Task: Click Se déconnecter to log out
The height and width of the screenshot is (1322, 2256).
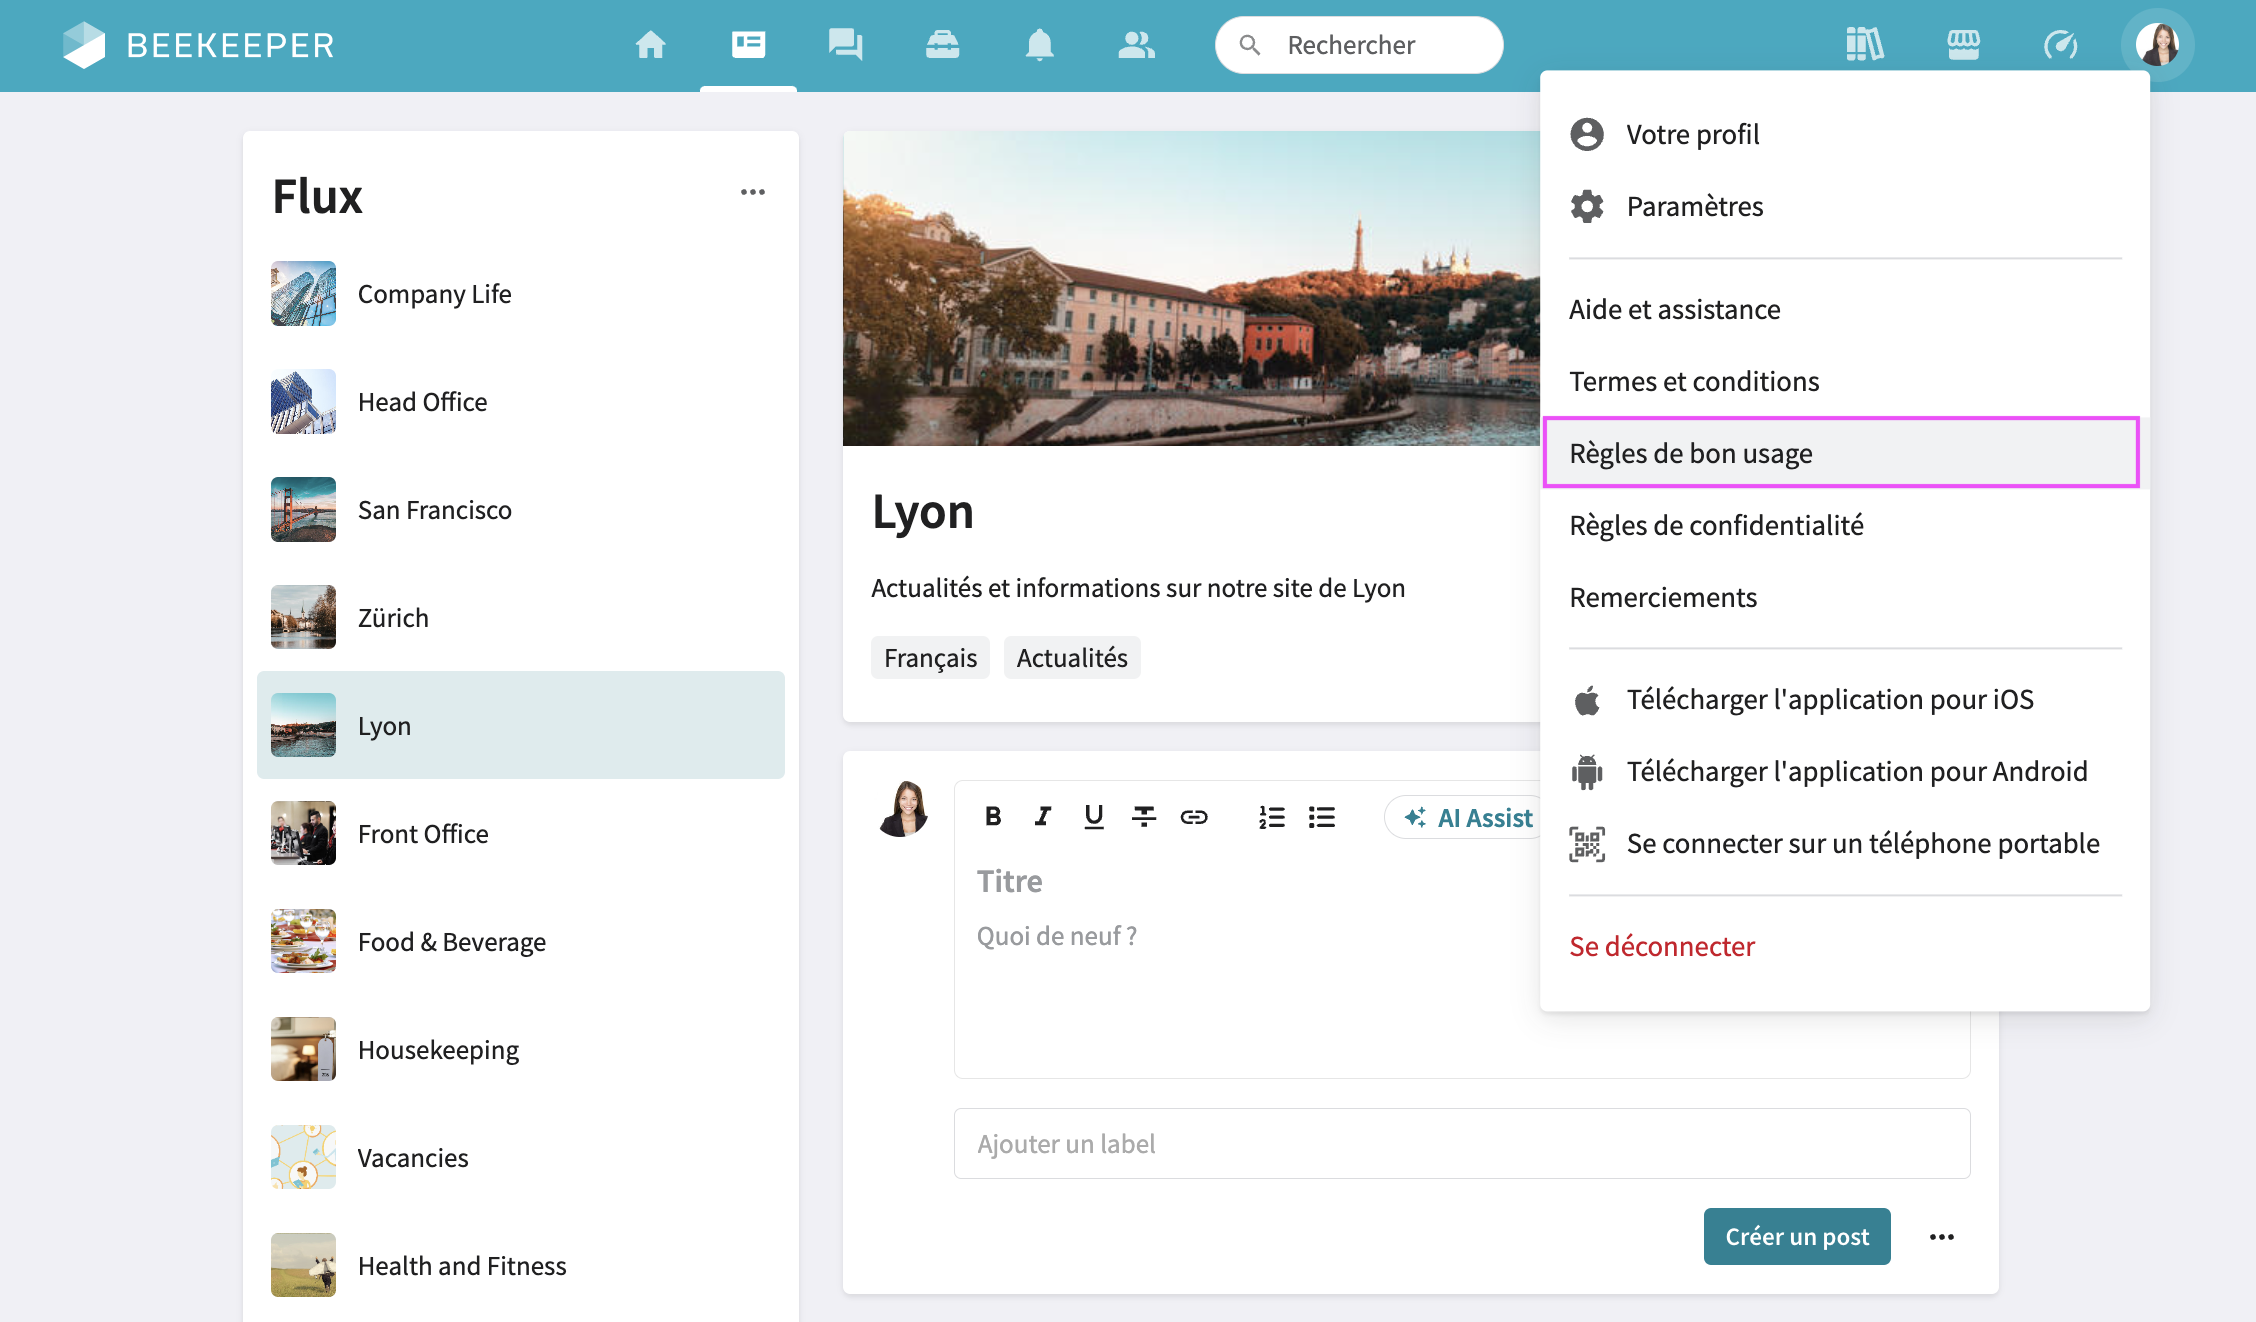Action: tap(1661, 946)
